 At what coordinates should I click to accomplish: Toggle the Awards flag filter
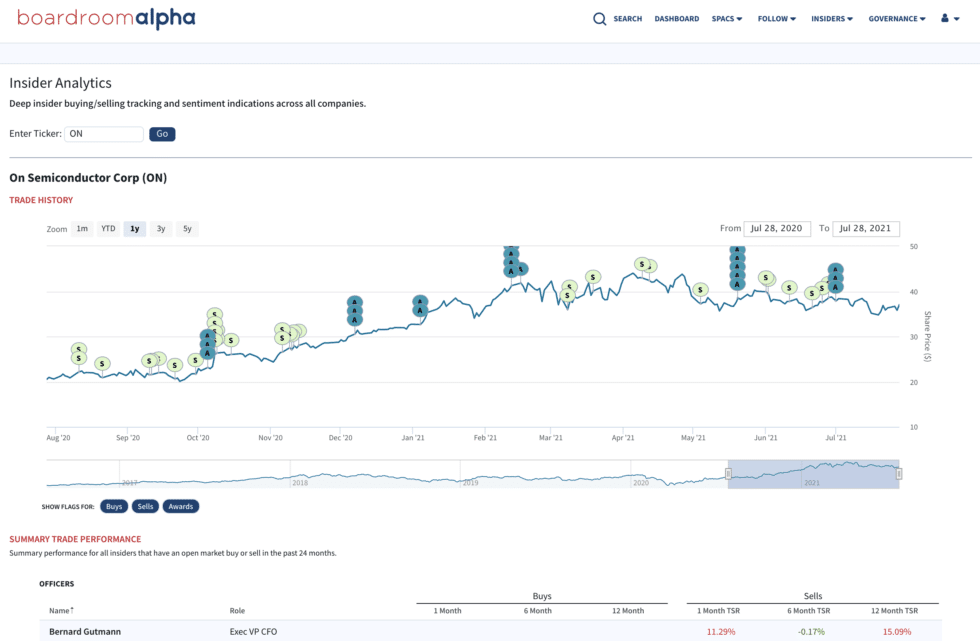[x=181, y=506]
